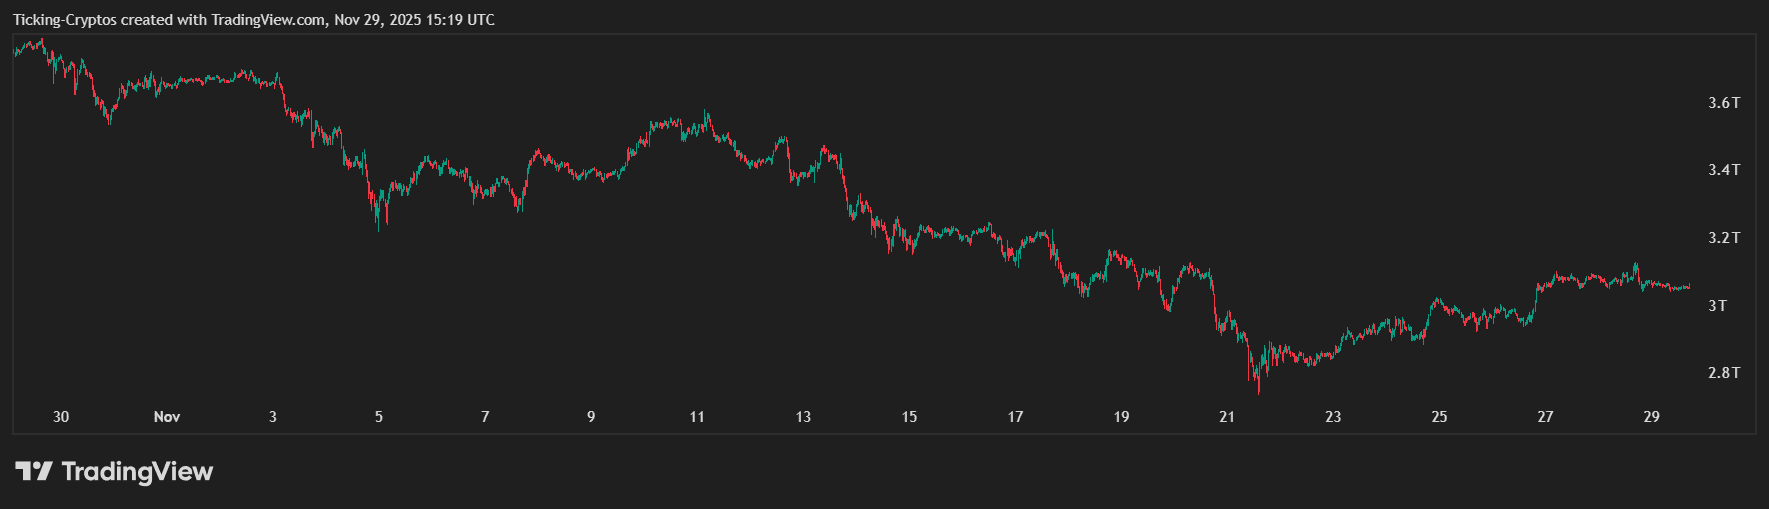Image resolution: width=1769 pixels, height=509 pixels.
Task: Select the 9 date marker on time axis
Action: pyautogui.click(x=591, y=417)
